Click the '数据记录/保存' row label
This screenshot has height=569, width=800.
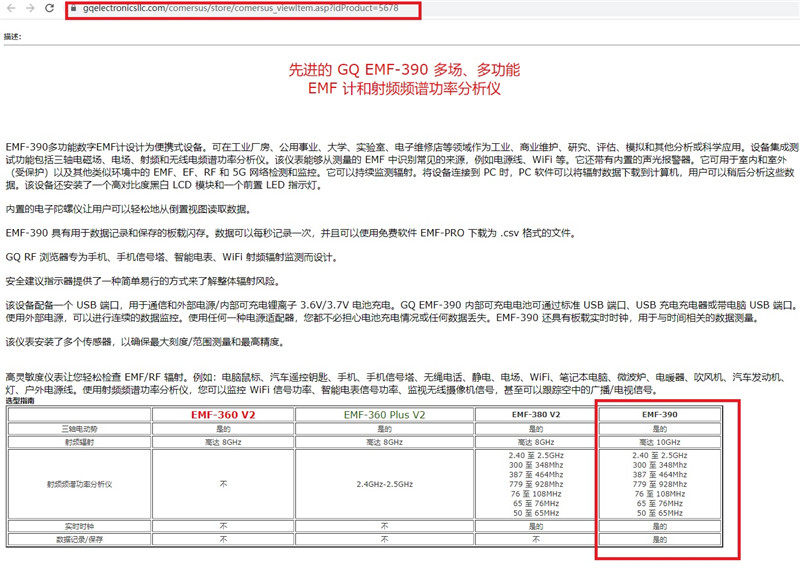coord(80,539)
